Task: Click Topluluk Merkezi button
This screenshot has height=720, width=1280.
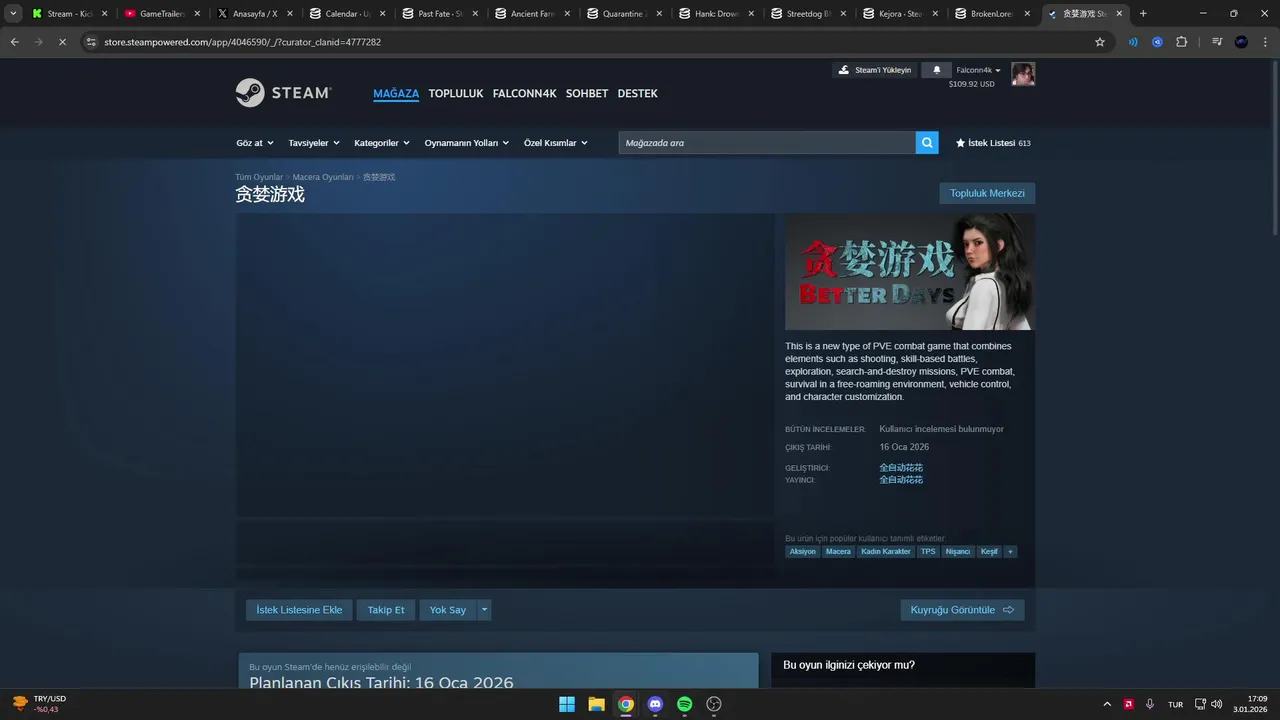Action: [987, 193]
